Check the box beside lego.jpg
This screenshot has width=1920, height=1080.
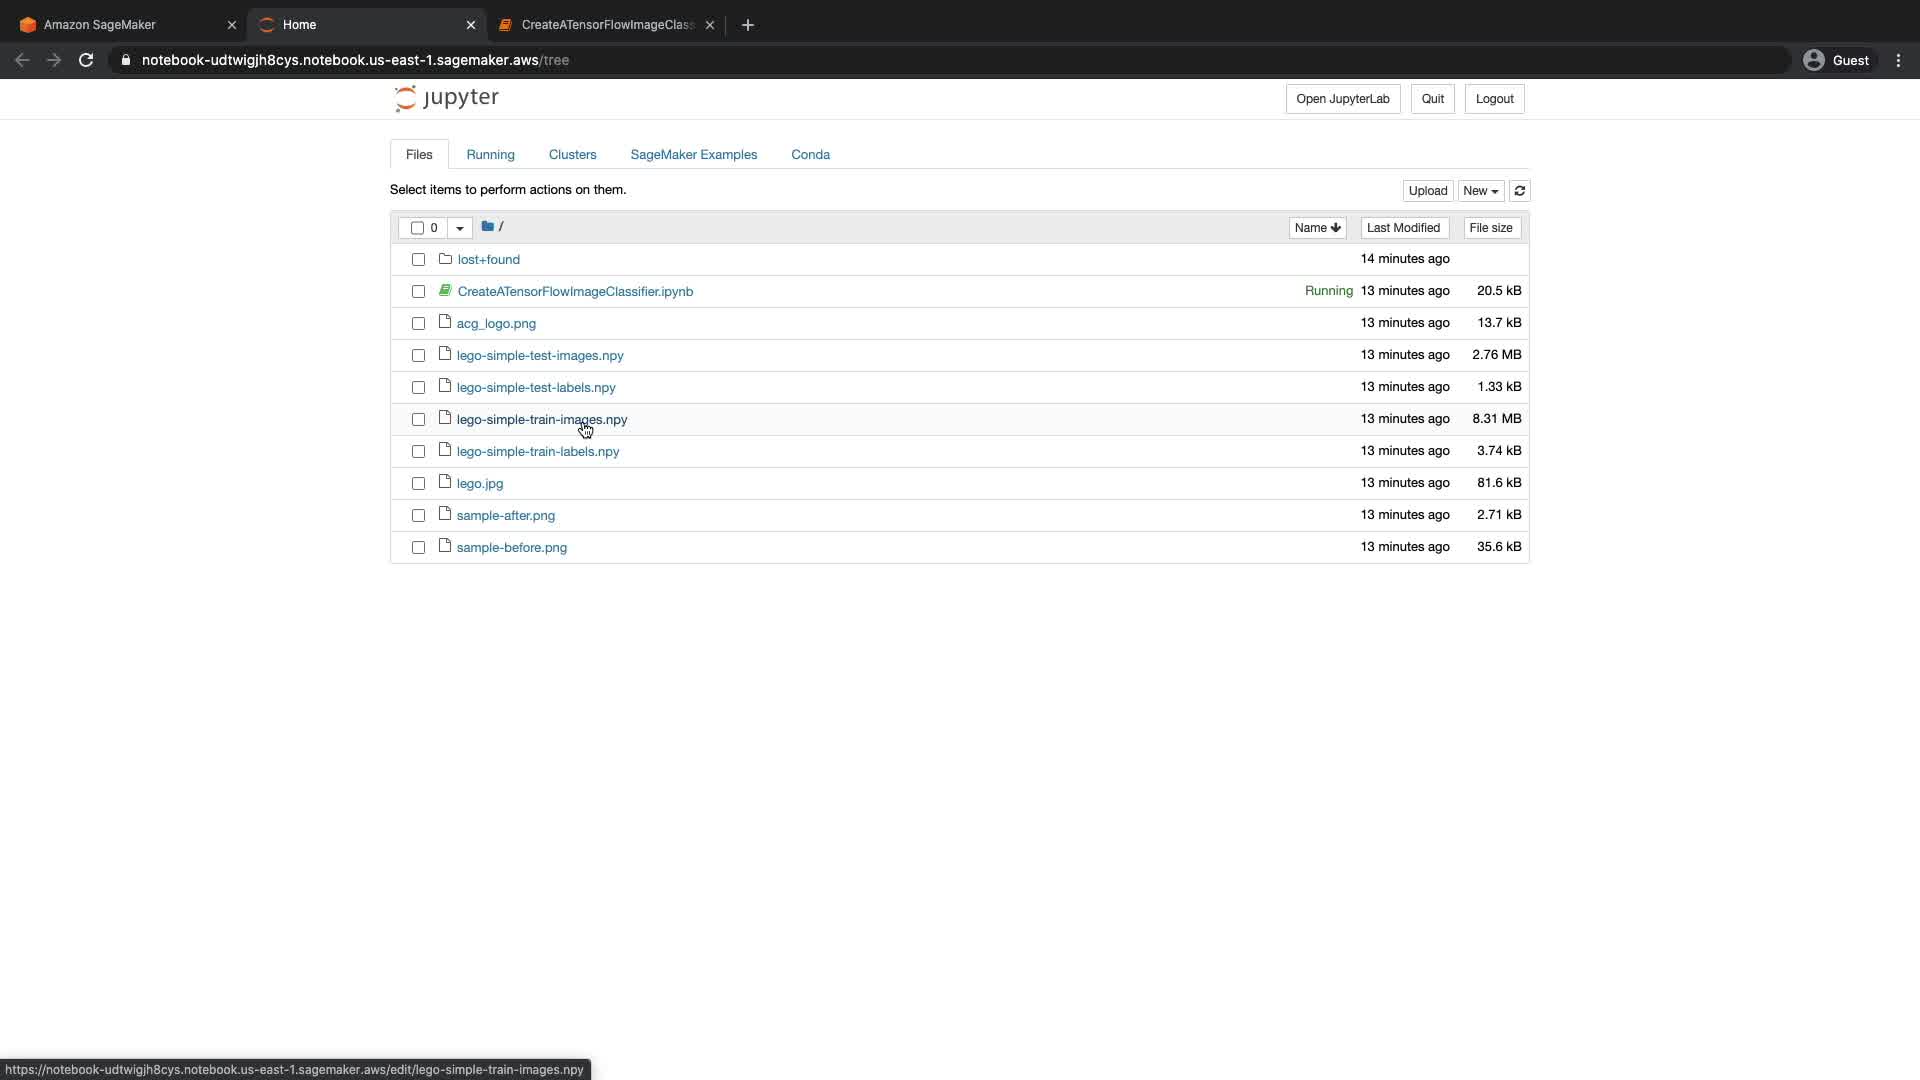point(418,484)
